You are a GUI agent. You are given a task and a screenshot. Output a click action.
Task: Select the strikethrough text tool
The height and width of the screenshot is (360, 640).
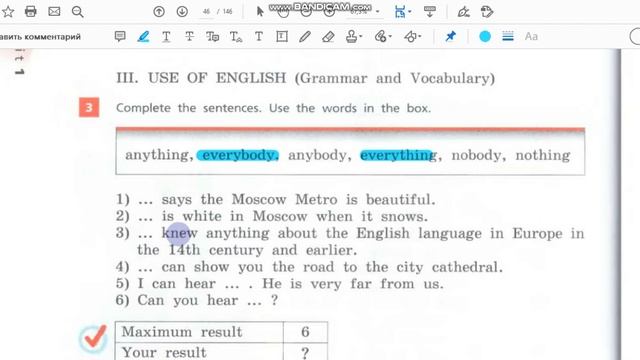[x=189, y=37]
